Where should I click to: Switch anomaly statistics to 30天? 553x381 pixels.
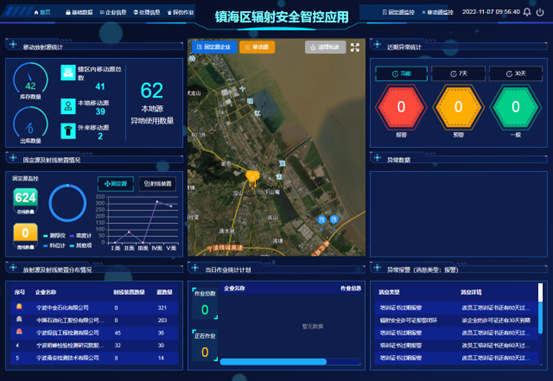click(516, 74)
